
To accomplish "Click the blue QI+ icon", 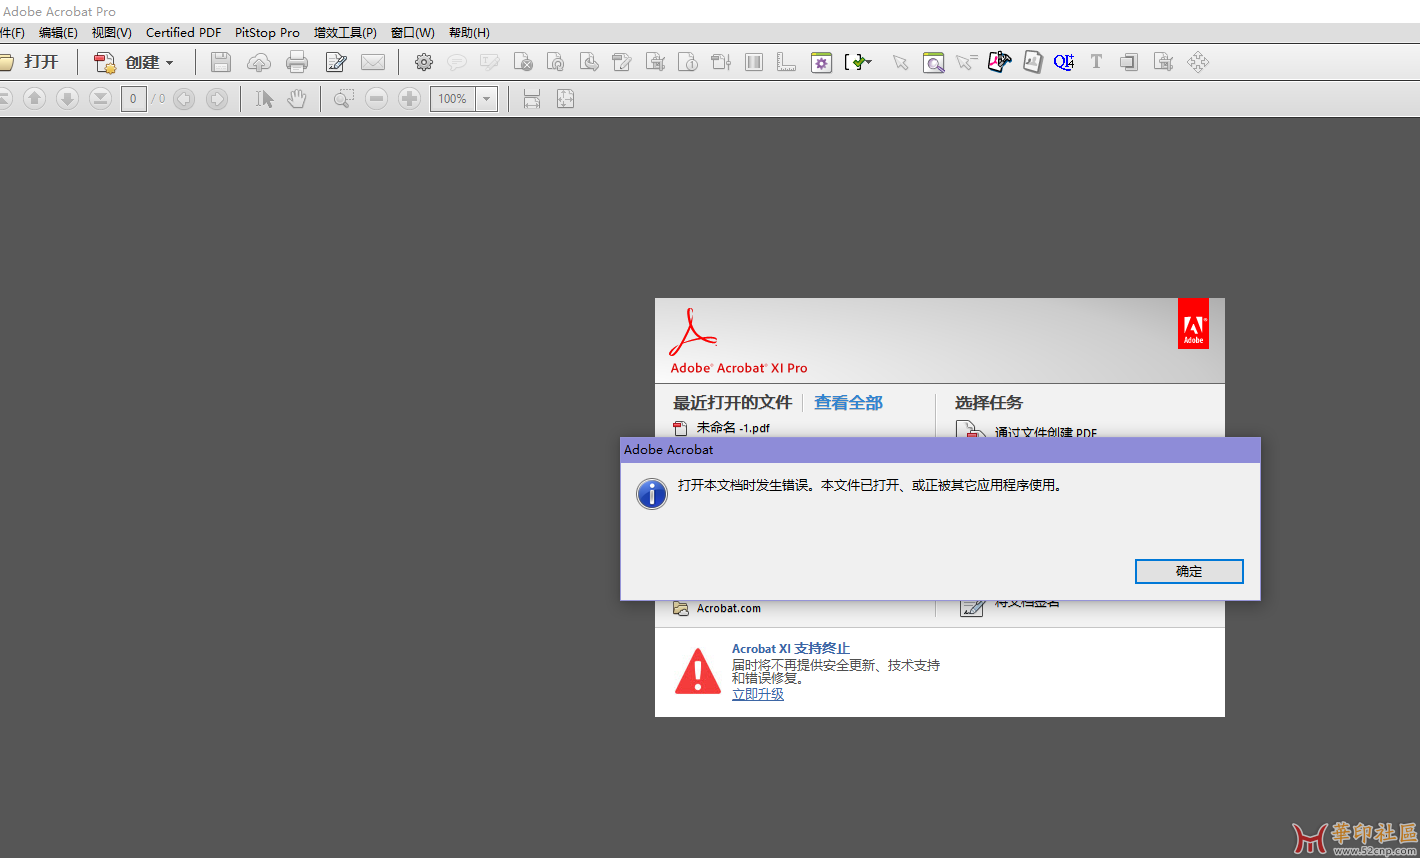I will (1064, 62).
